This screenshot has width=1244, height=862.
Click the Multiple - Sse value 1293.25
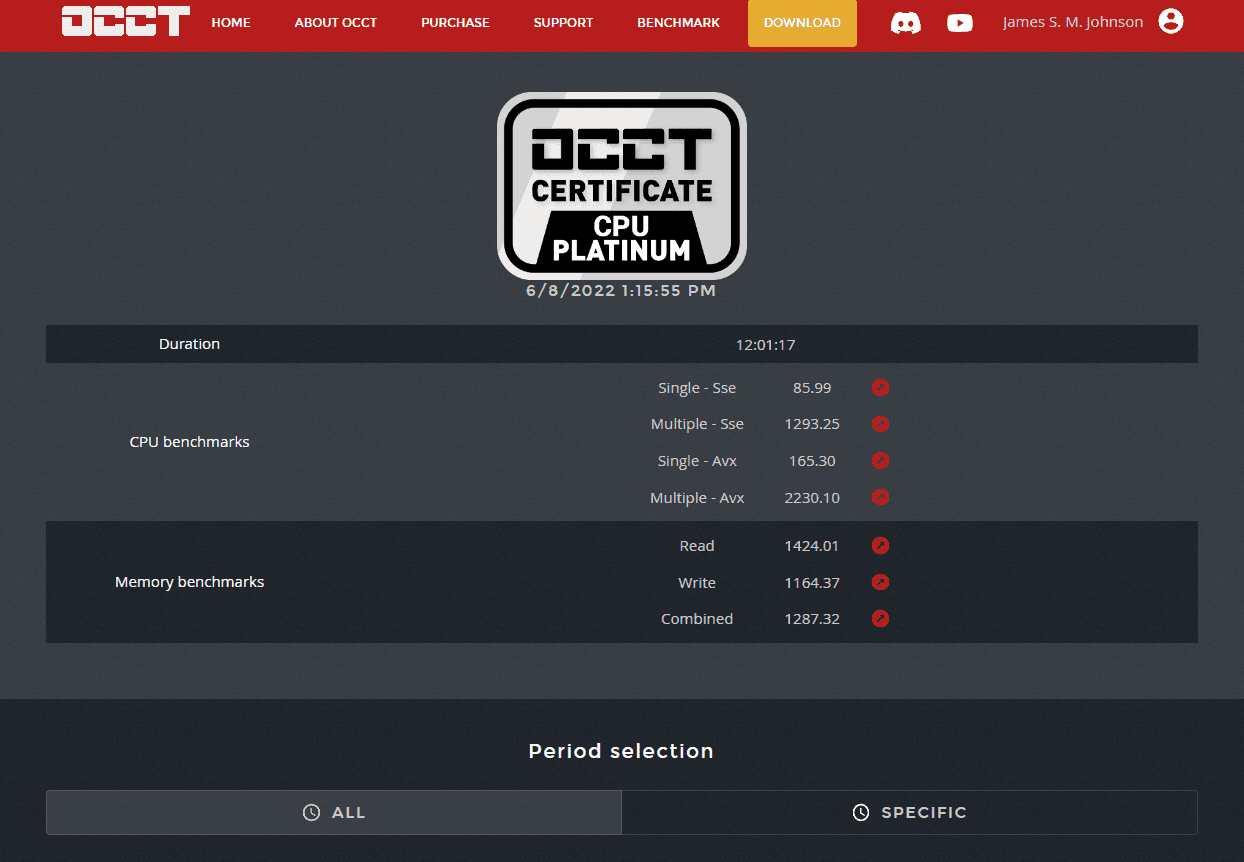(x=812, y=424)
